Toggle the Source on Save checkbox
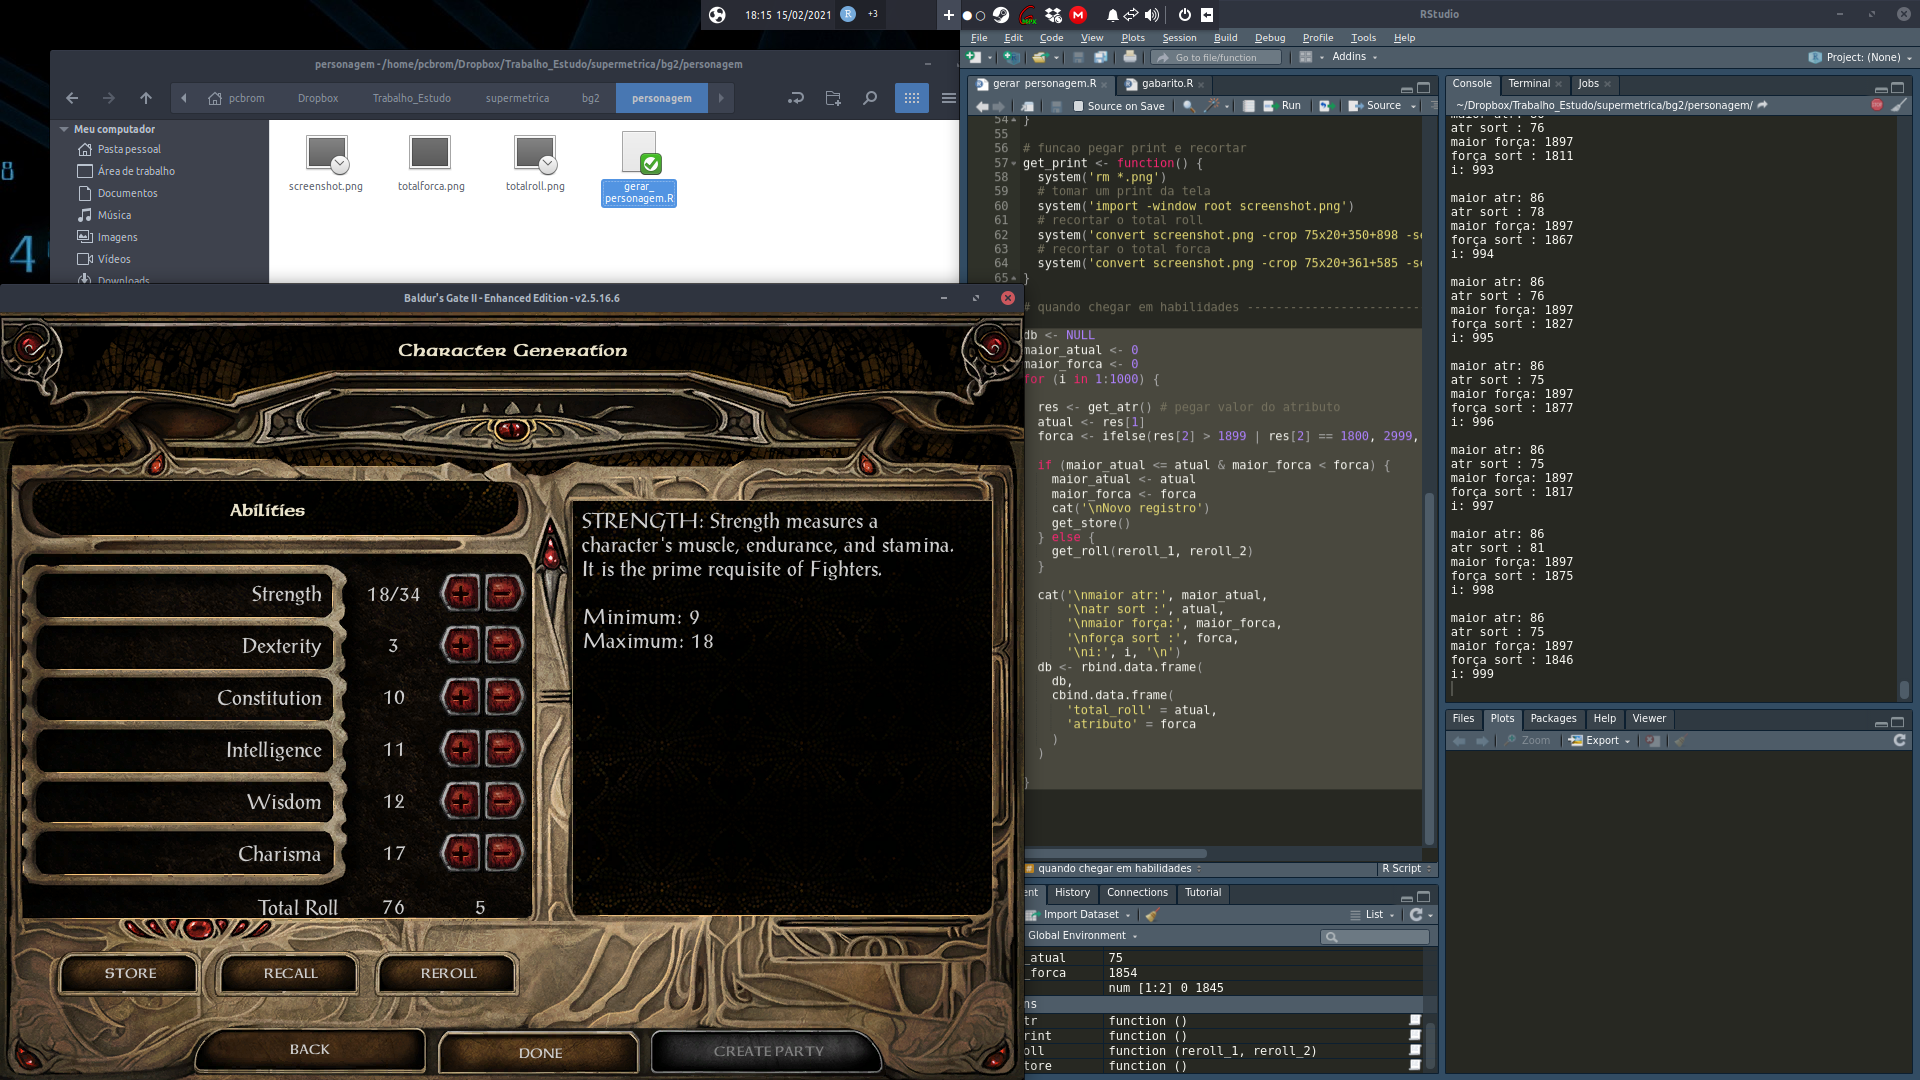Screen dimensions: 1920x1080 1078,106
